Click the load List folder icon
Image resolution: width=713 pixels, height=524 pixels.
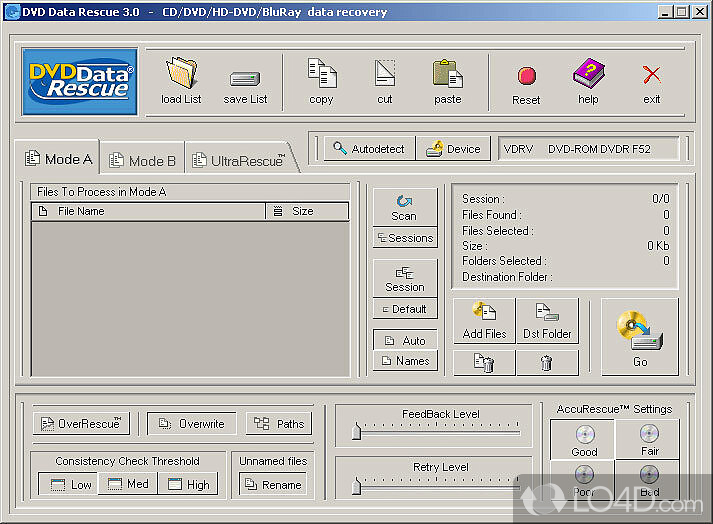[x=181, y=75]
